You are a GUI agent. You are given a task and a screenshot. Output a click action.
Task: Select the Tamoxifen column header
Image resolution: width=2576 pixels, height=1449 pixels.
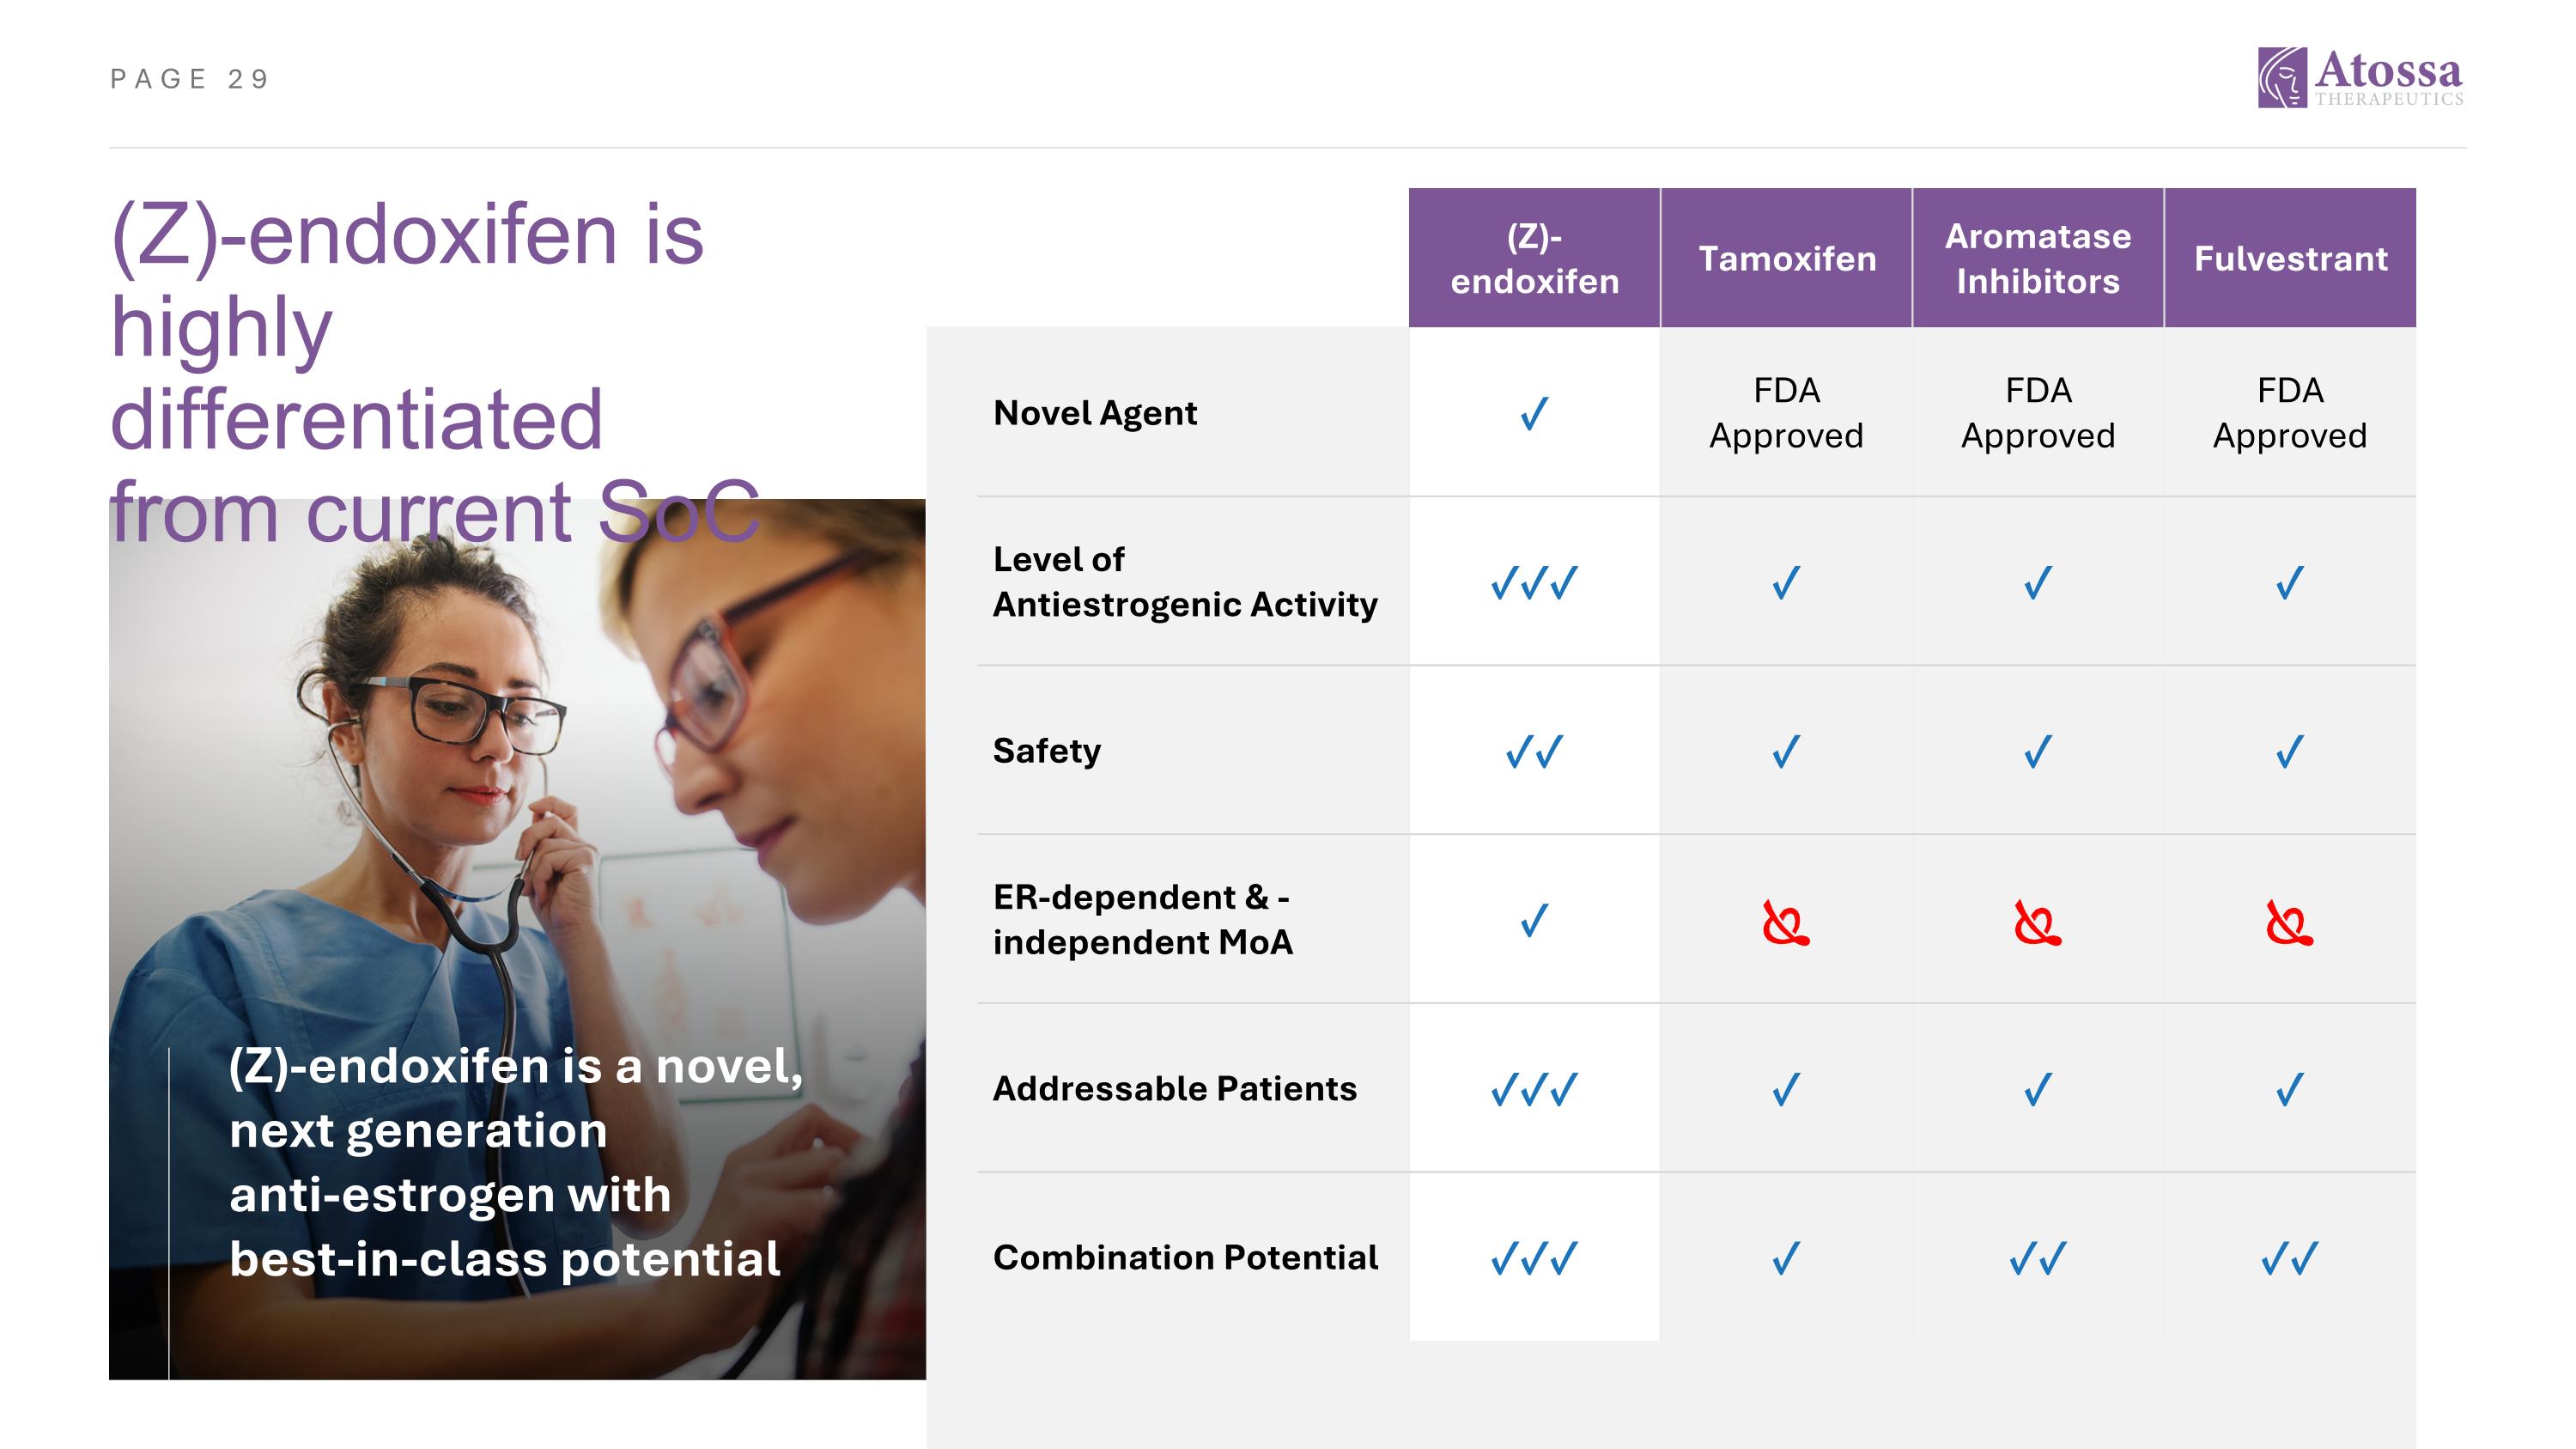(x=1786, y=258)
